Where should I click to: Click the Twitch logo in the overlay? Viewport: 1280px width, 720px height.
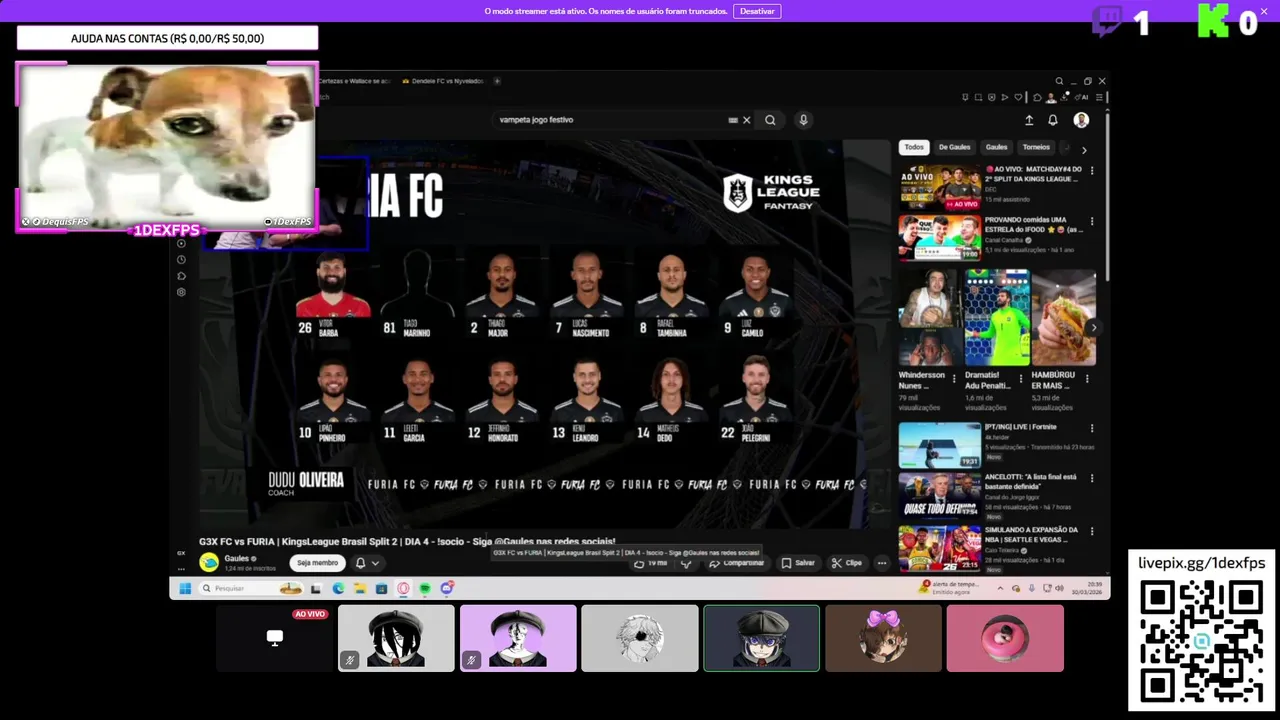coord(1107,21)
